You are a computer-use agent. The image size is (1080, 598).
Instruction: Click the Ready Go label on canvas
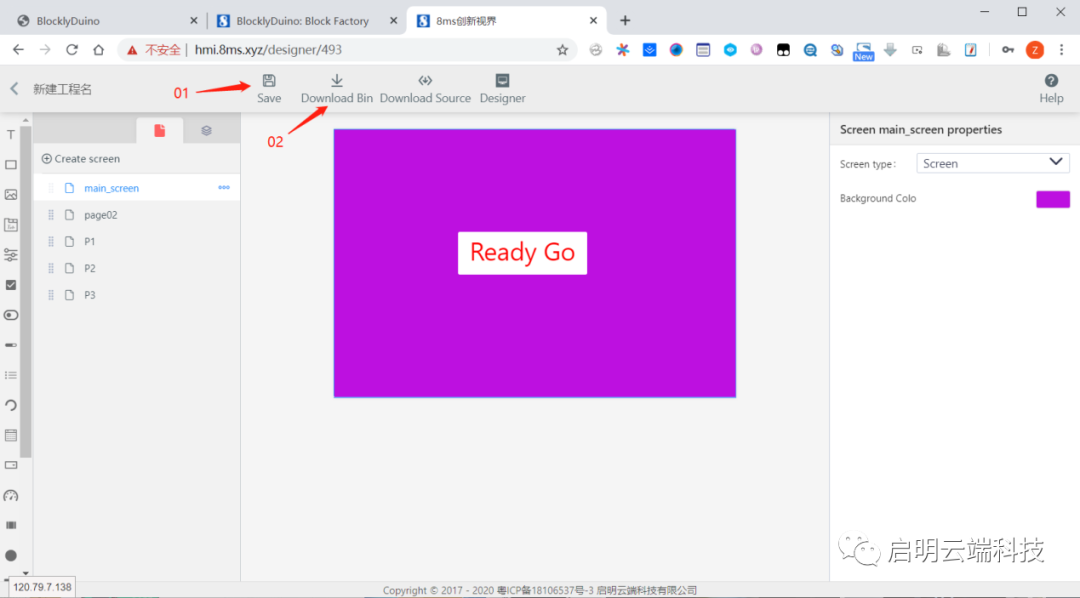pyautogui.click(x=522, y=253)
